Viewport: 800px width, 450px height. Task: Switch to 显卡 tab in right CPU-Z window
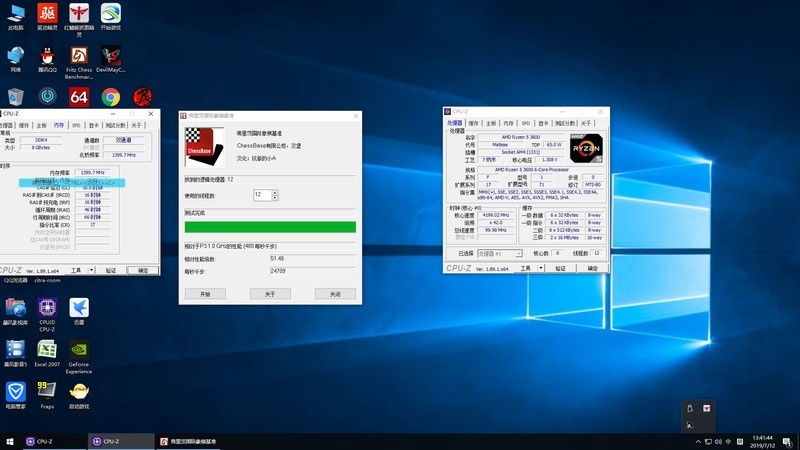[x=543, y=123]
